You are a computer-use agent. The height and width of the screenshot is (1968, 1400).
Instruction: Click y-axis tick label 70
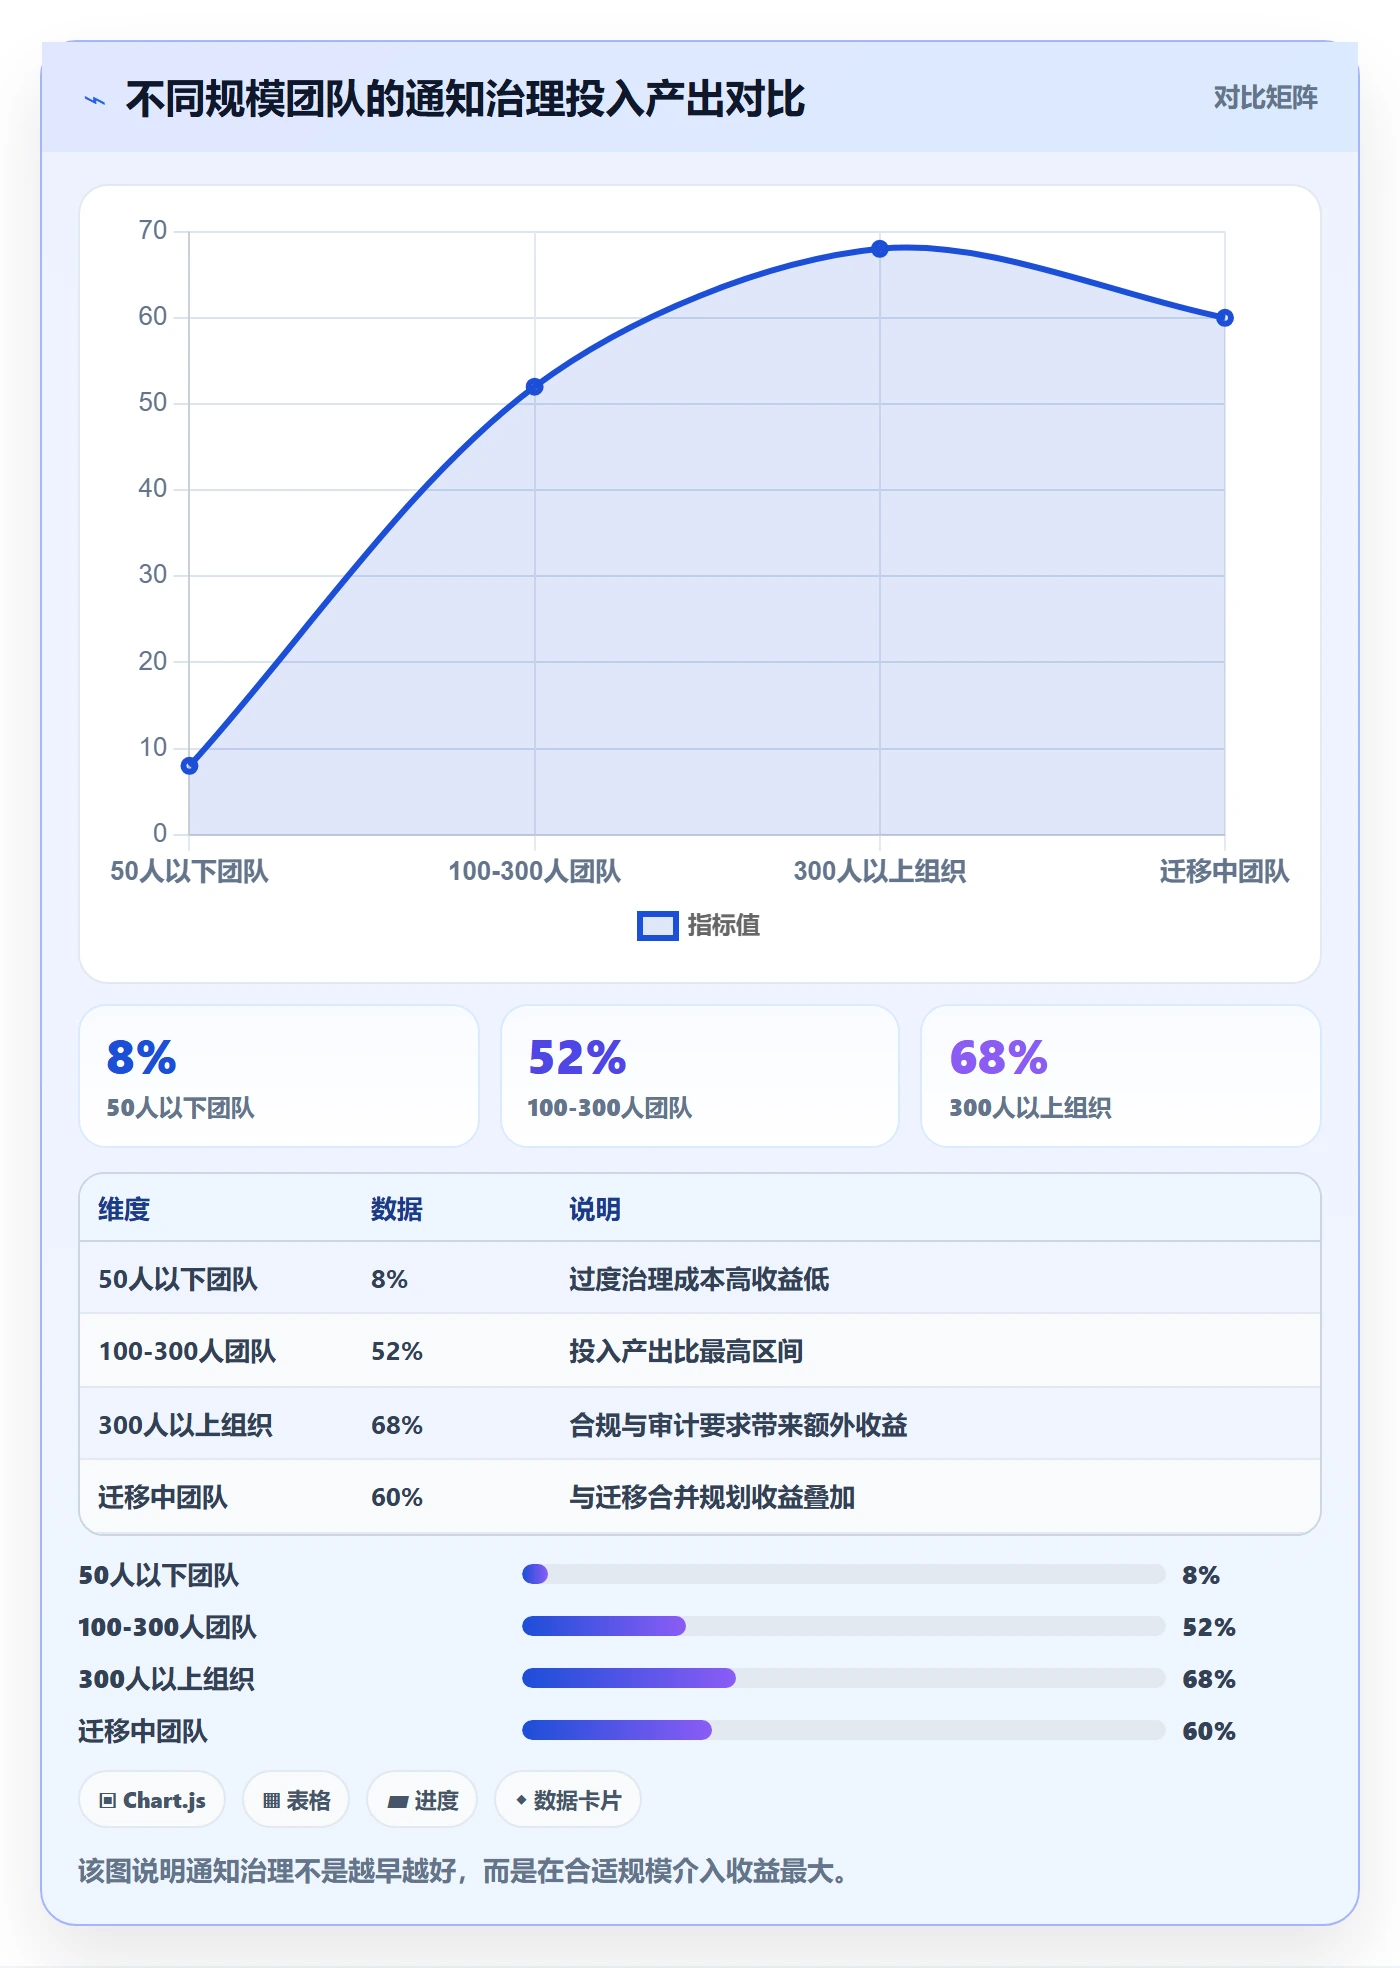153,231
